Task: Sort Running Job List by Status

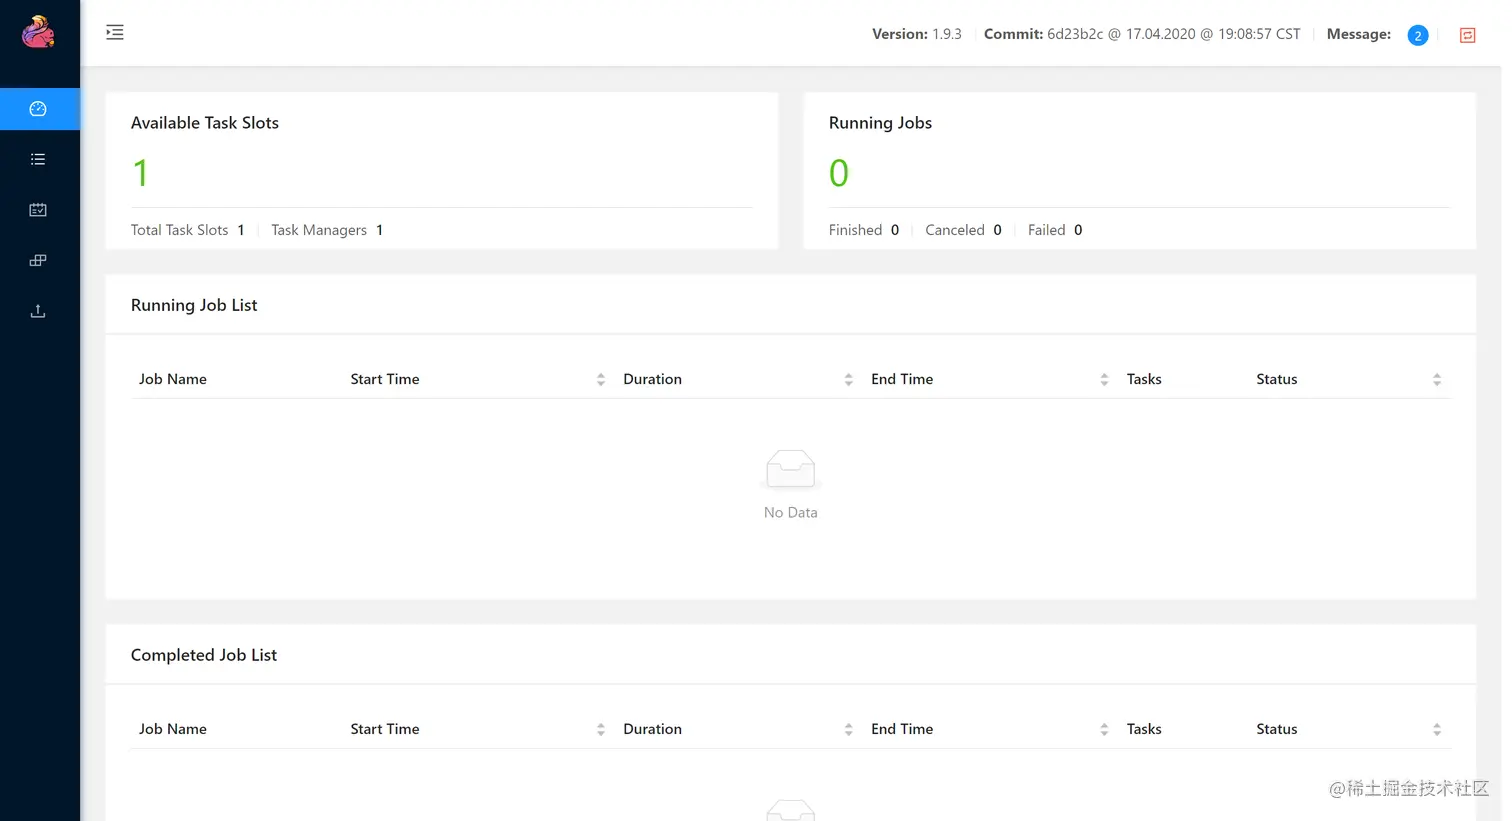Action: coord(1436,380)
